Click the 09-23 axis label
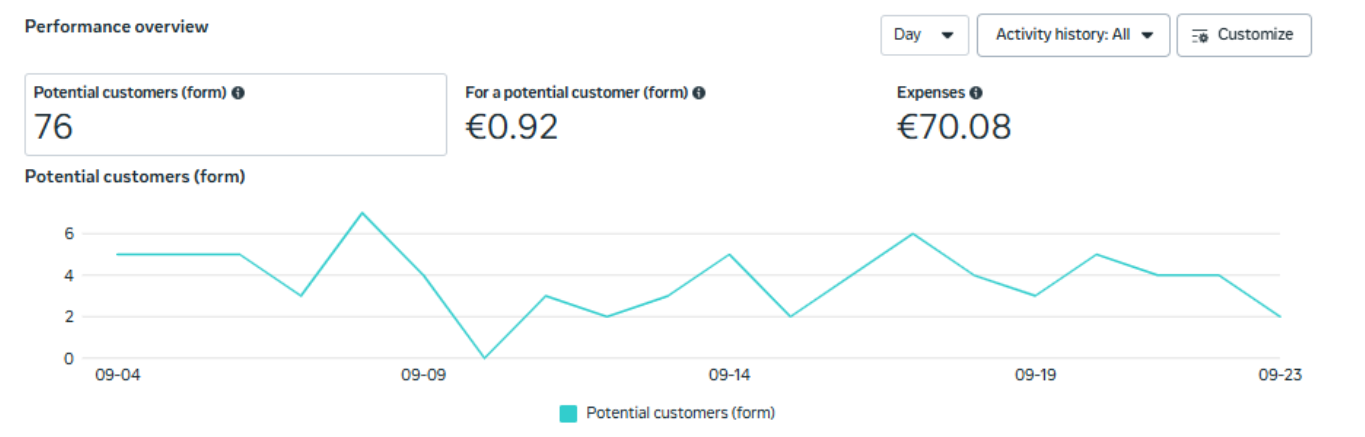Viewport: 1365px width, 437px height. pyautogui.click(x=1279, y=376)
